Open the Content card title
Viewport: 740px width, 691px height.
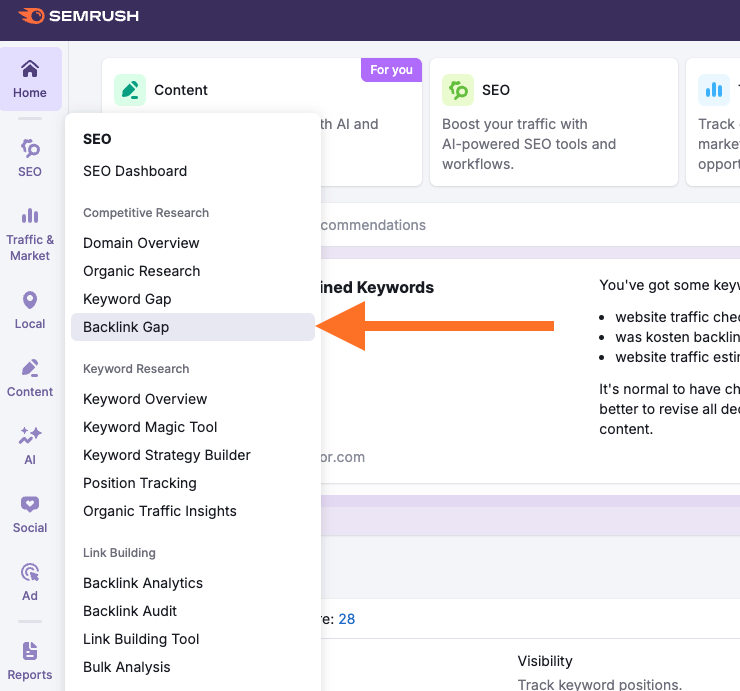coord(181,90)
